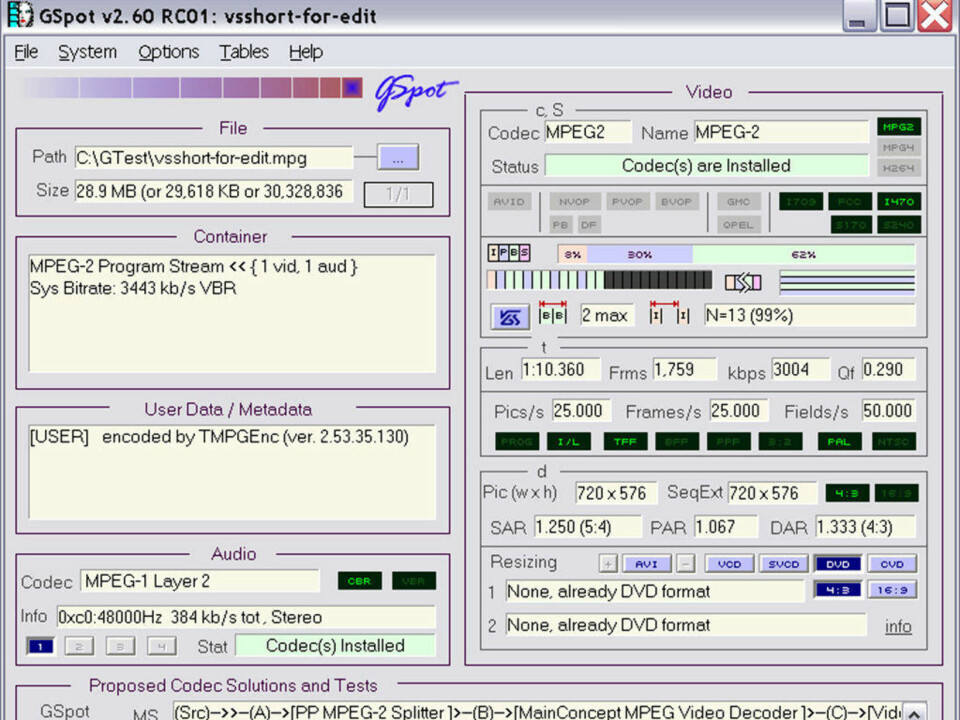Select the DVD resizing preset
This screenshot has height=720, width=960.
(x=837, y=564)
